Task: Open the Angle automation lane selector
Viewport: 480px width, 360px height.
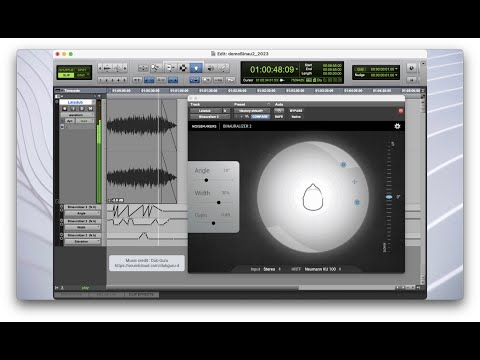Action: pos(82,213)
